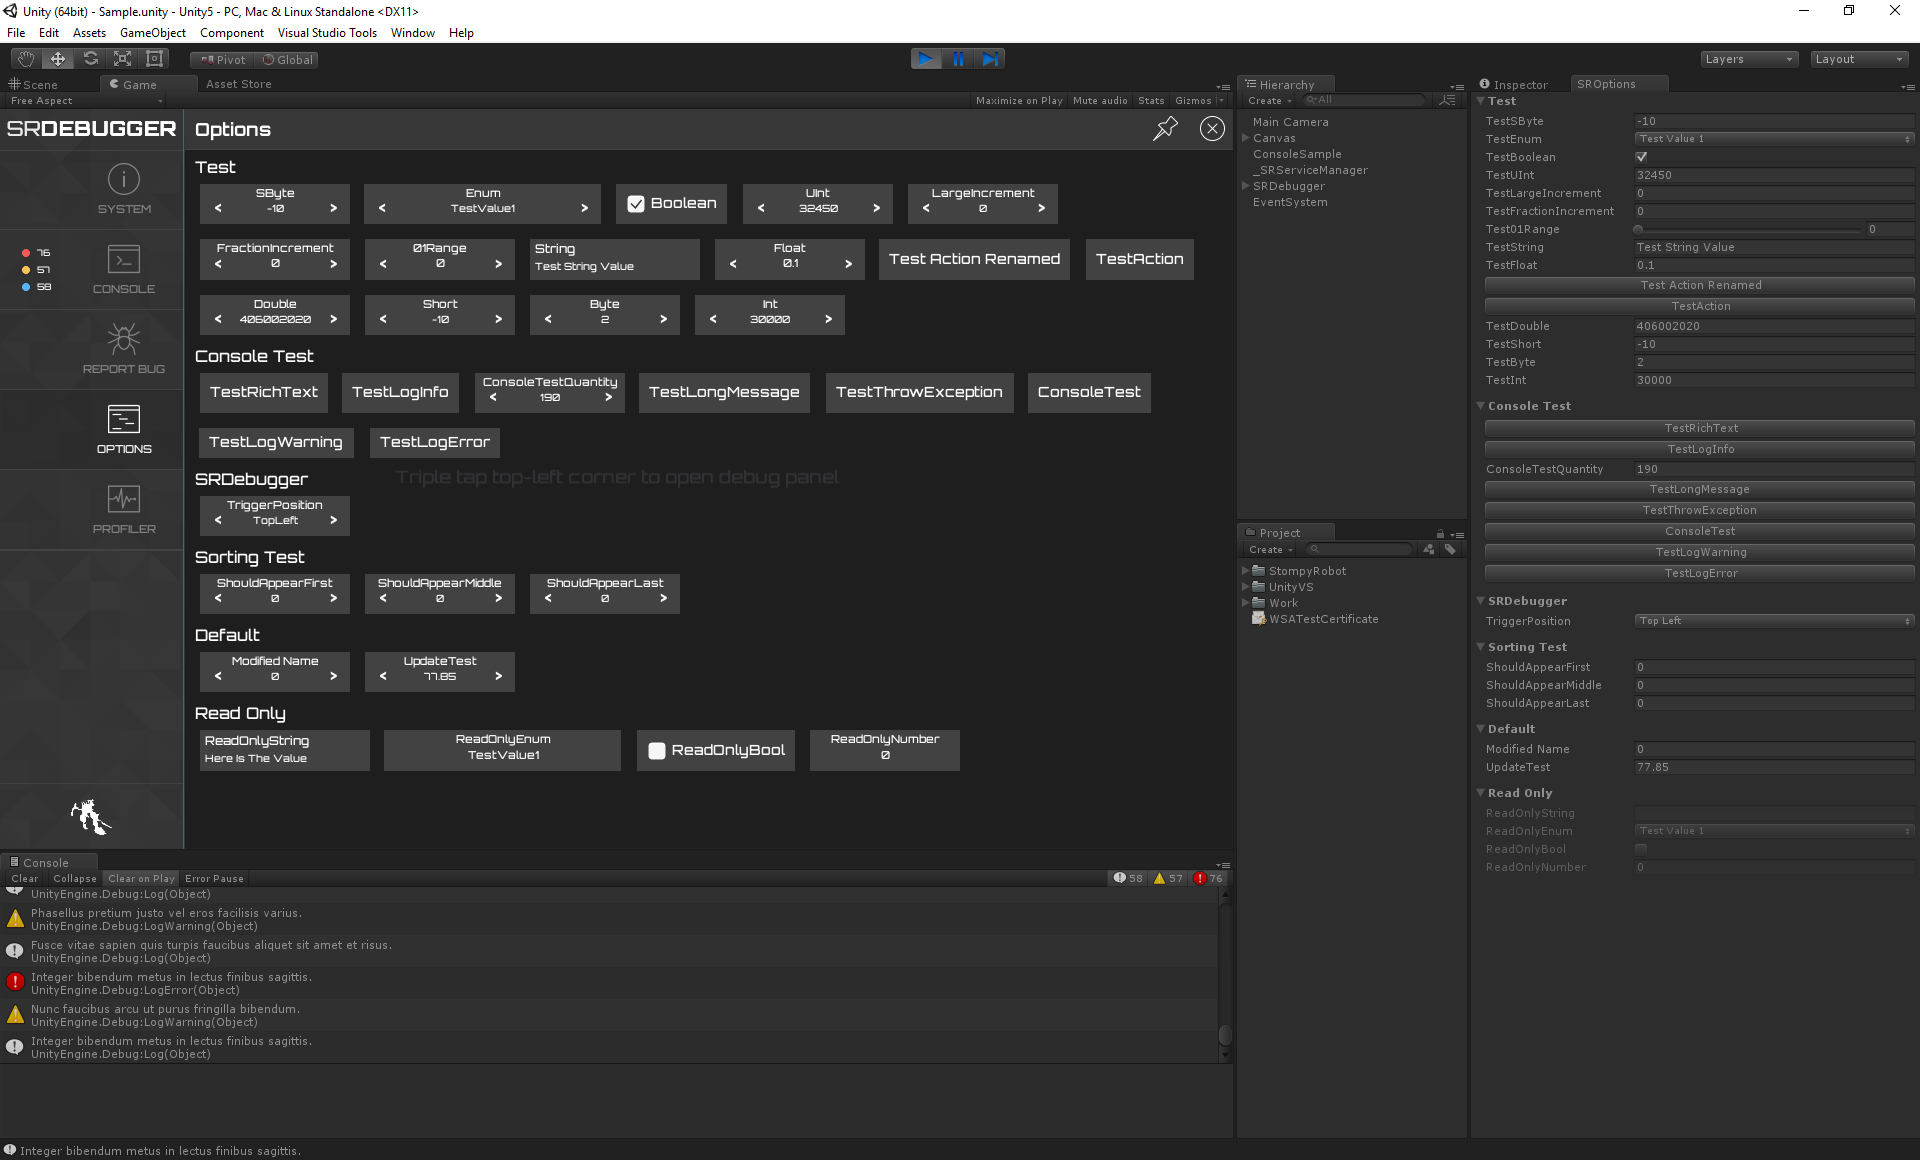Select the Scale tool
The height and width of the screenshot is (1160, 1920).
[x=122, y=59]
